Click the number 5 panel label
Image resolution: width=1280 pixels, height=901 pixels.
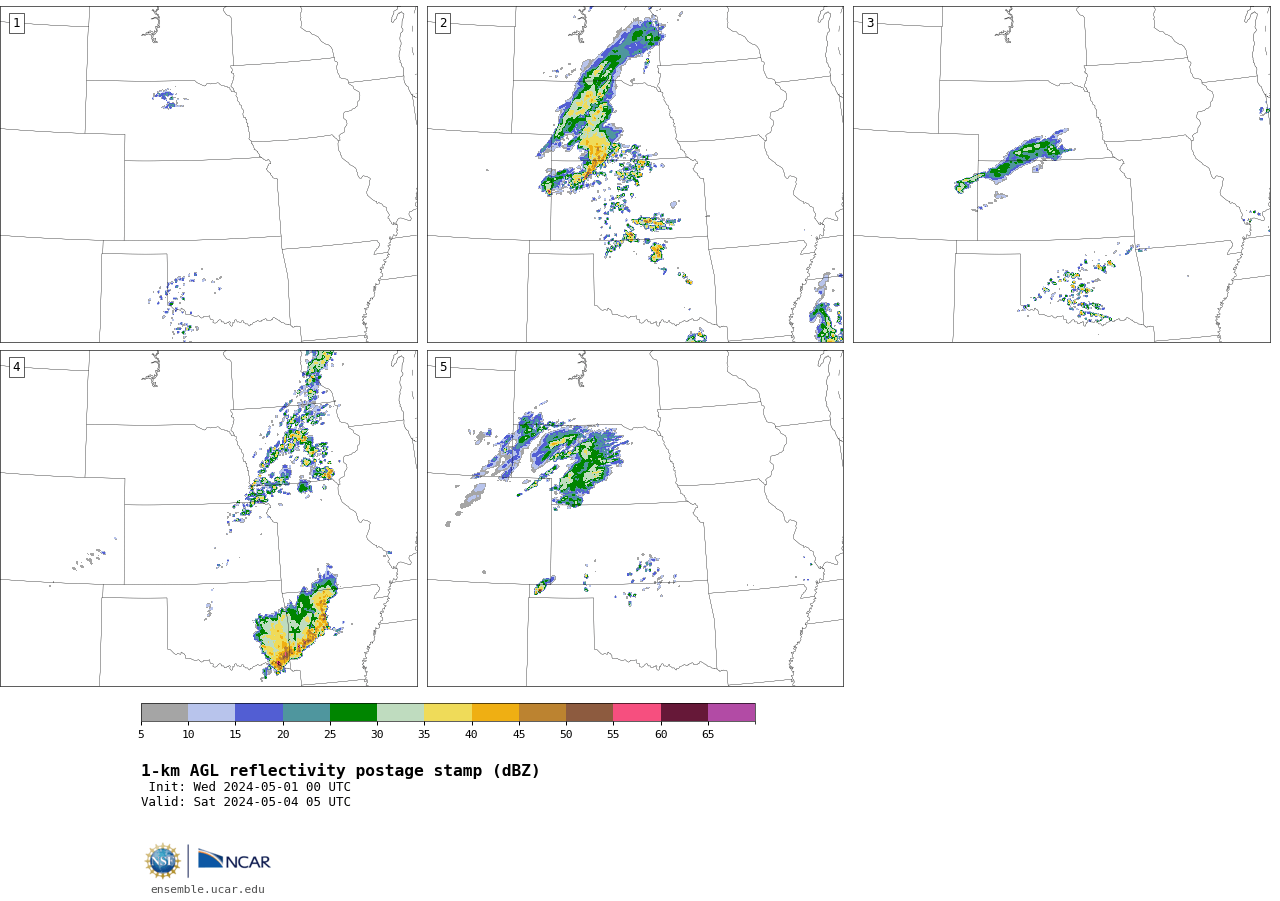[443, 367]
